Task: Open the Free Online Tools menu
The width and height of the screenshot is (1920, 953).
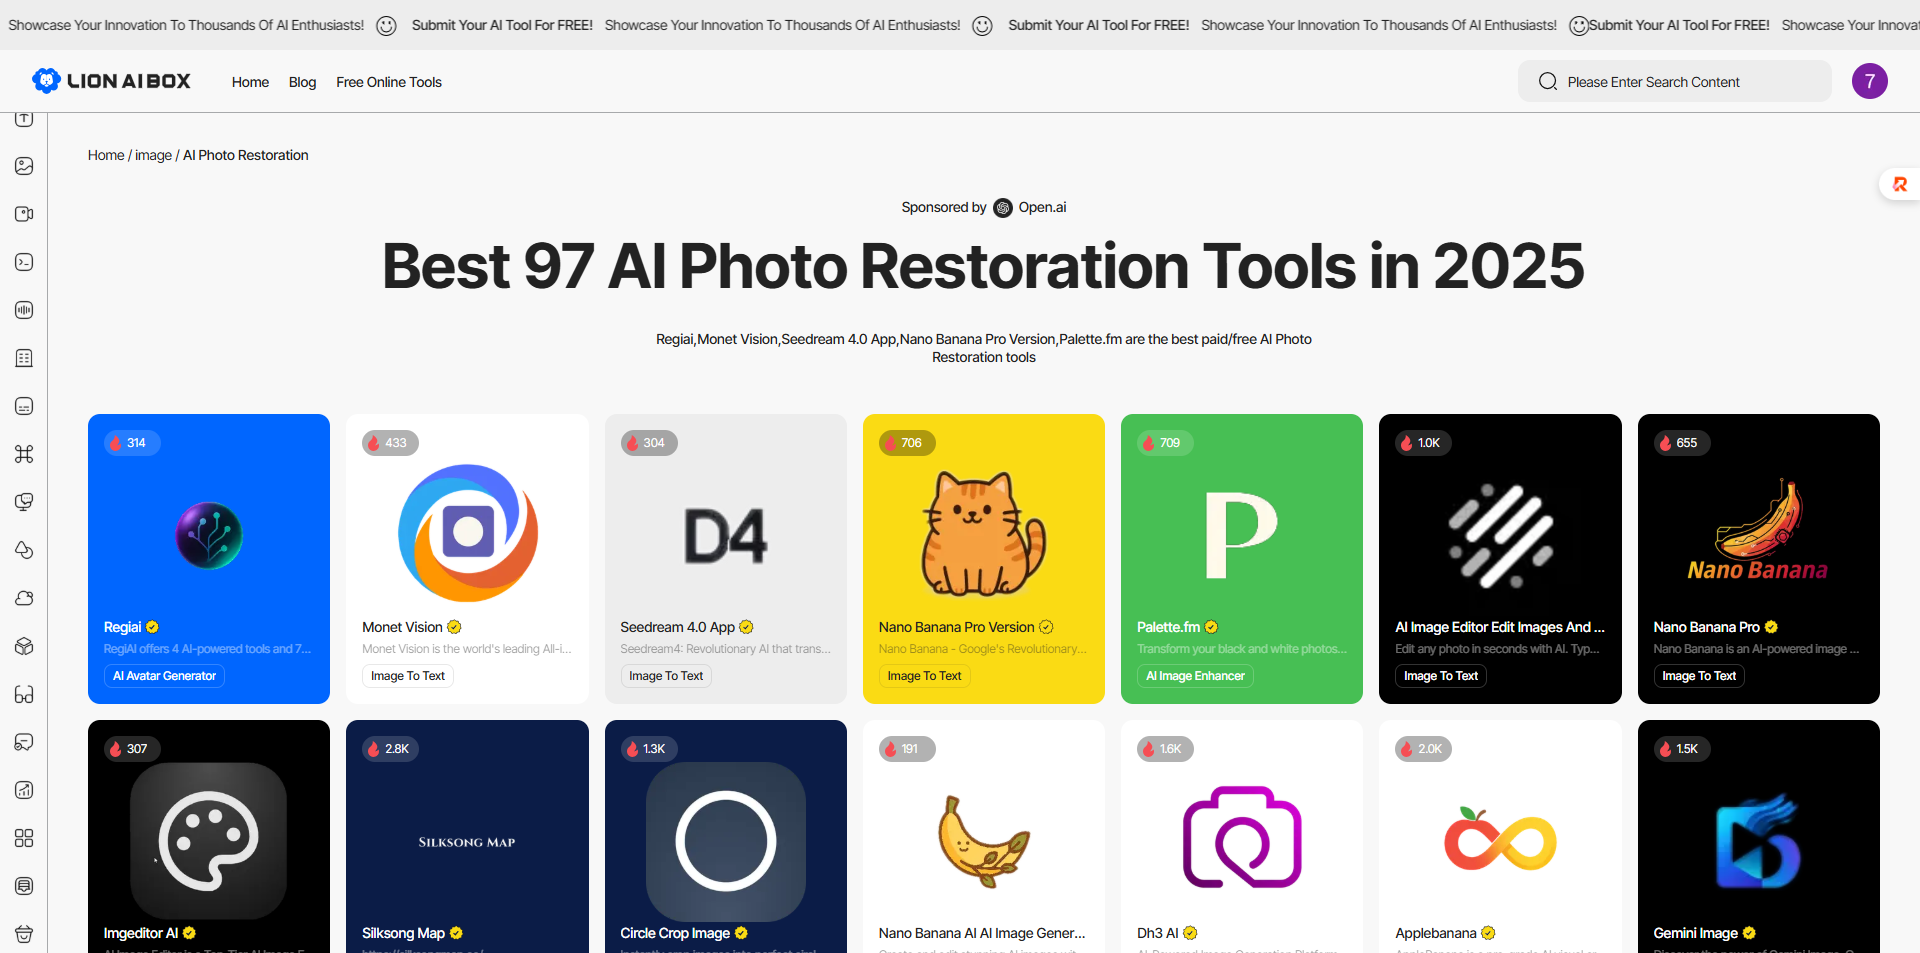Action: (388, 82)
